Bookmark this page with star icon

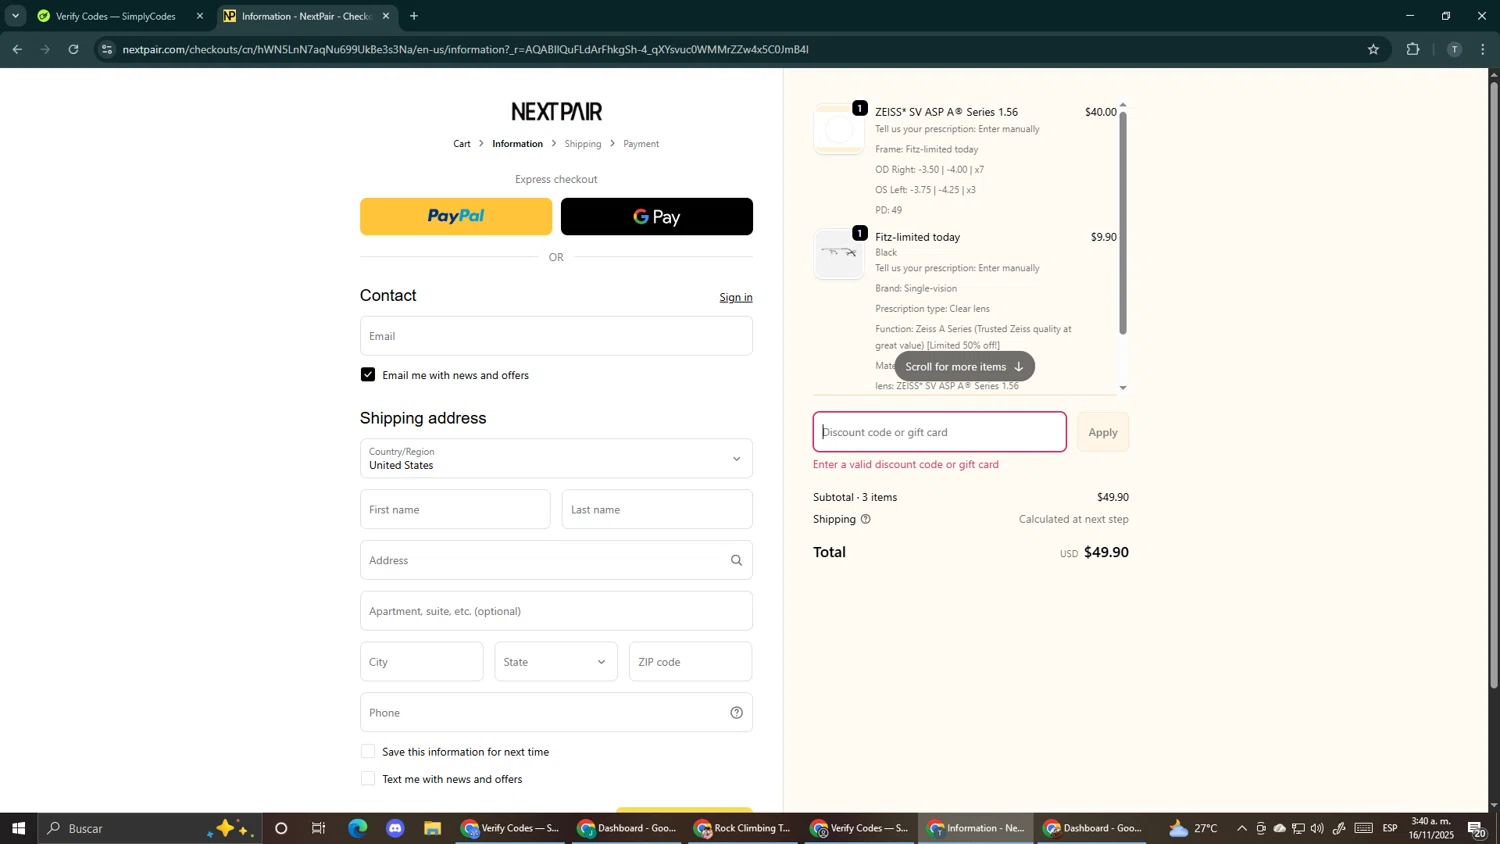tap(1373, 49)
